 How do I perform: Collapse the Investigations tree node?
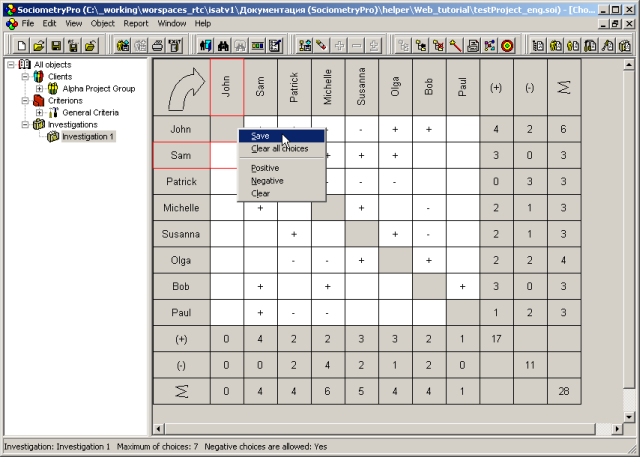(x=25, y=124)
